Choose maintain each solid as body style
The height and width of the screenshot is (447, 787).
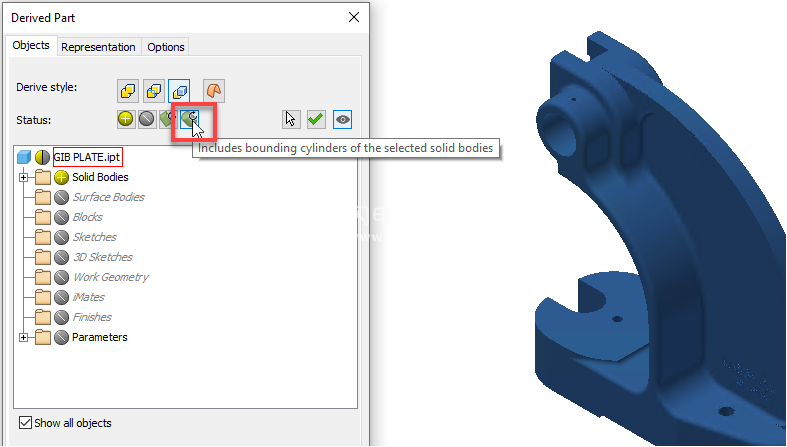point(179,91)
